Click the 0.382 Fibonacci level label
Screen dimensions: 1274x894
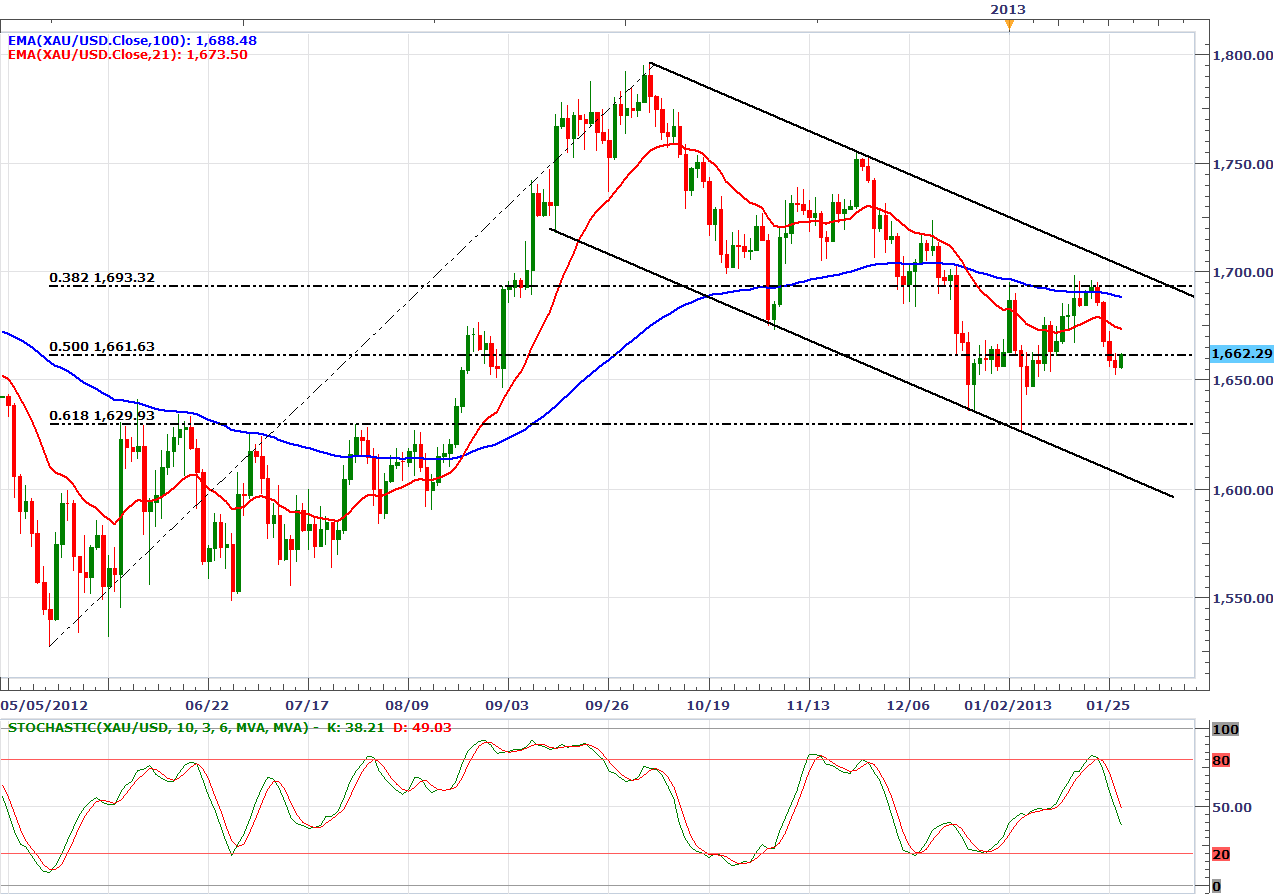[102, 277]
